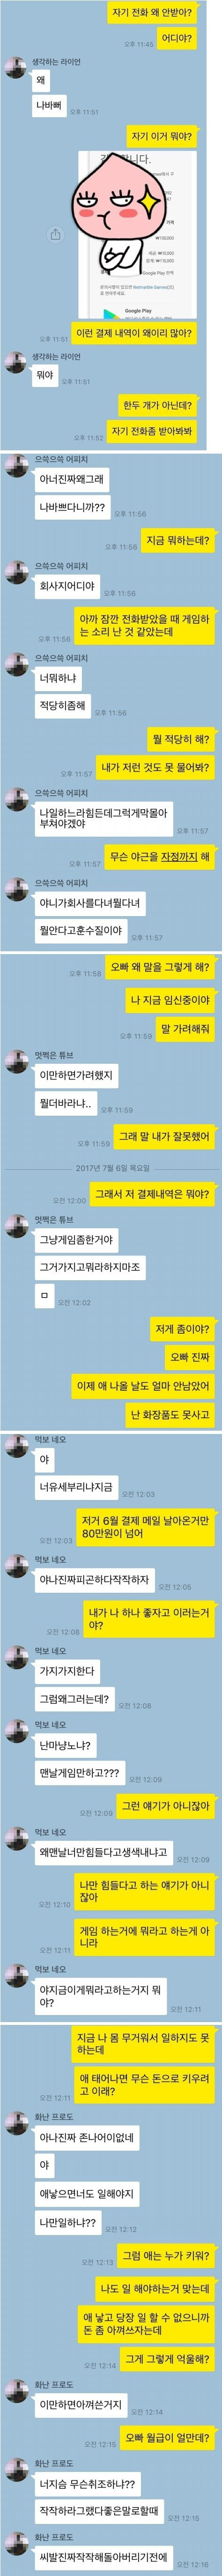This screenshot has width=222, height=2576.
Task: Open avatar next to '이만하면가려했지' message
Action: click(15, 1063)
